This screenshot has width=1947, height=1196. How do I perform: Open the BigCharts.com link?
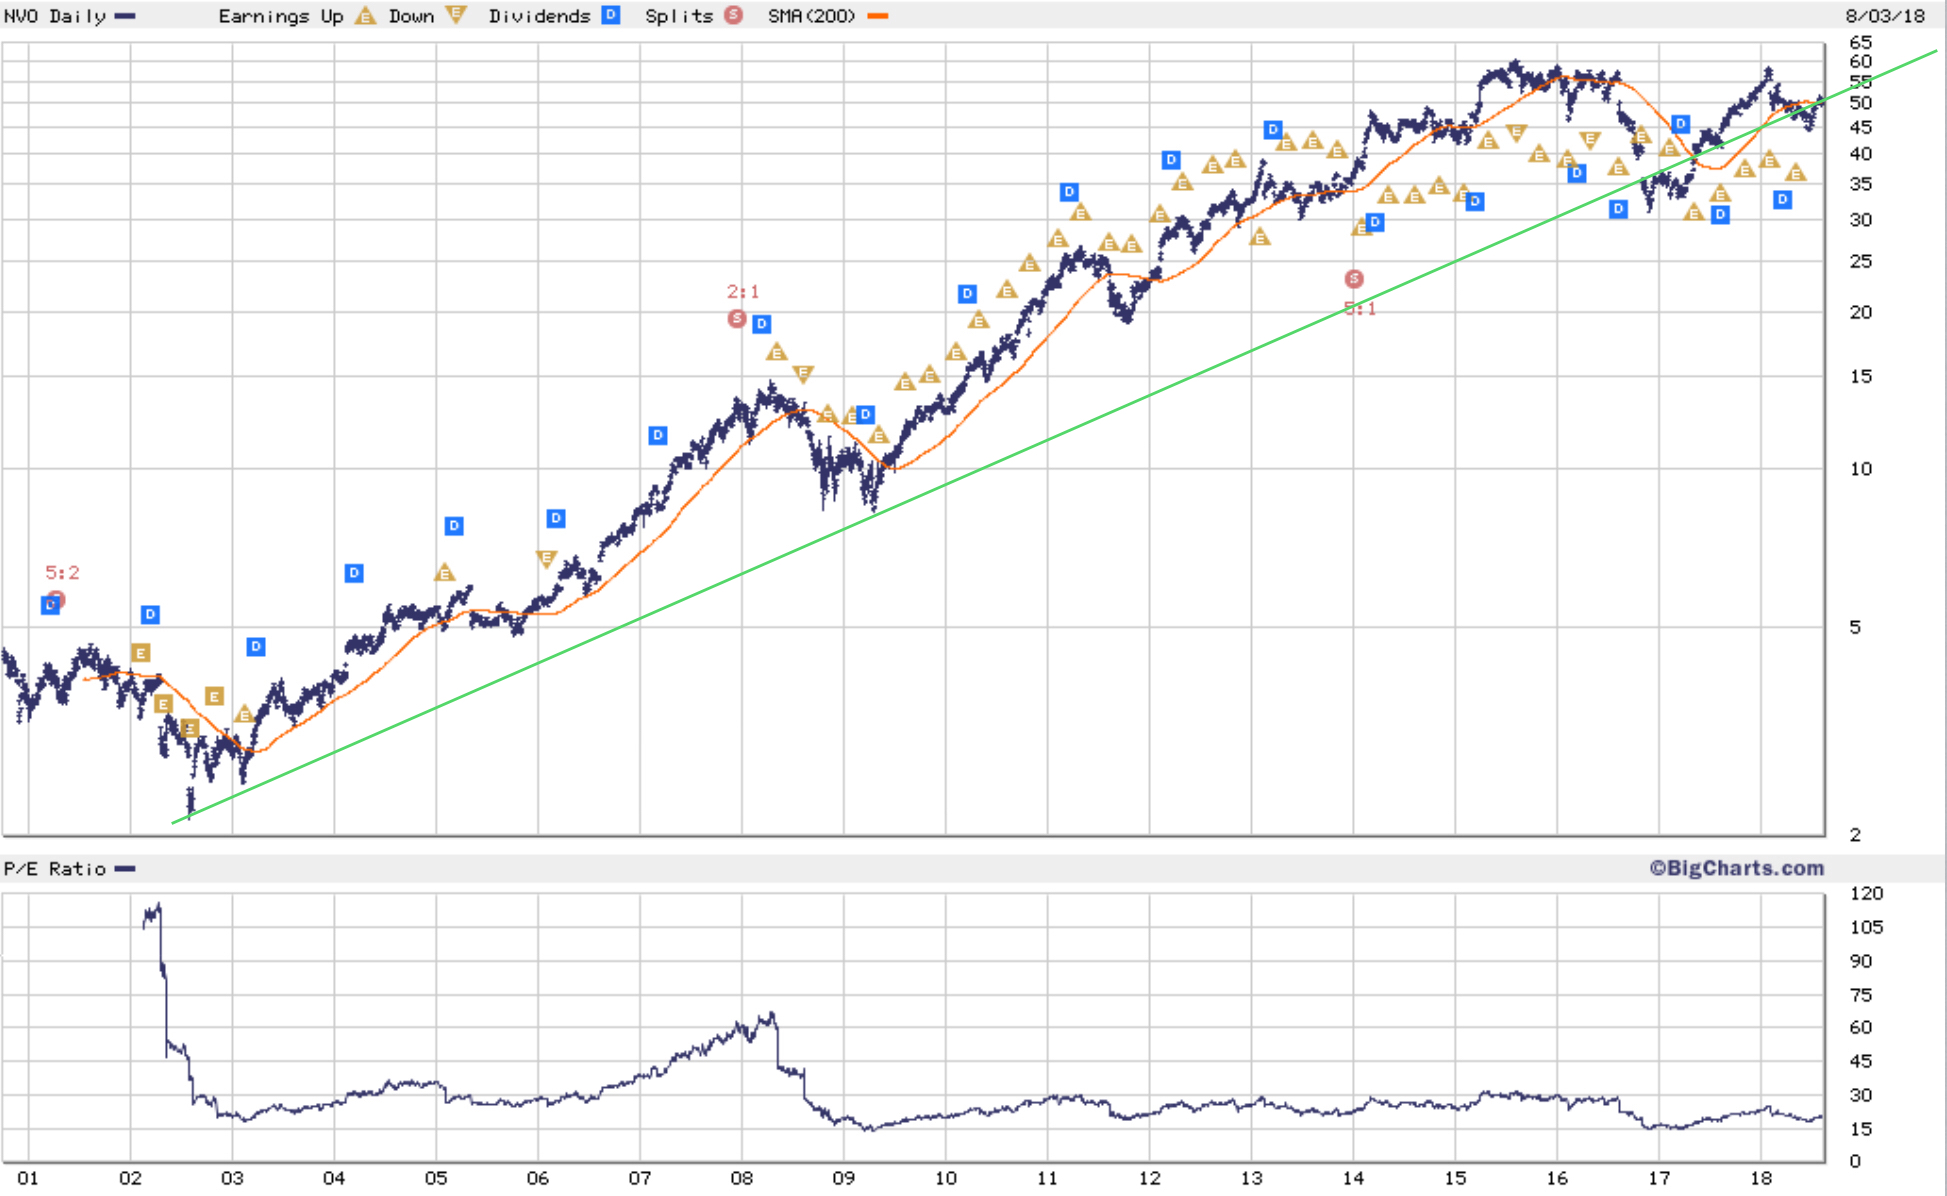(1737, 868)
